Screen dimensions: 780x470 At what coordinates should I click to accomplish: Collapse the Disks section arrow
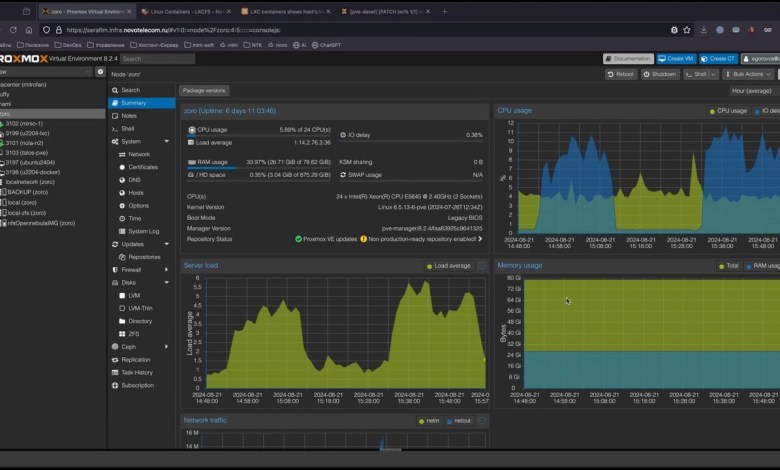[x=167, y=283]
